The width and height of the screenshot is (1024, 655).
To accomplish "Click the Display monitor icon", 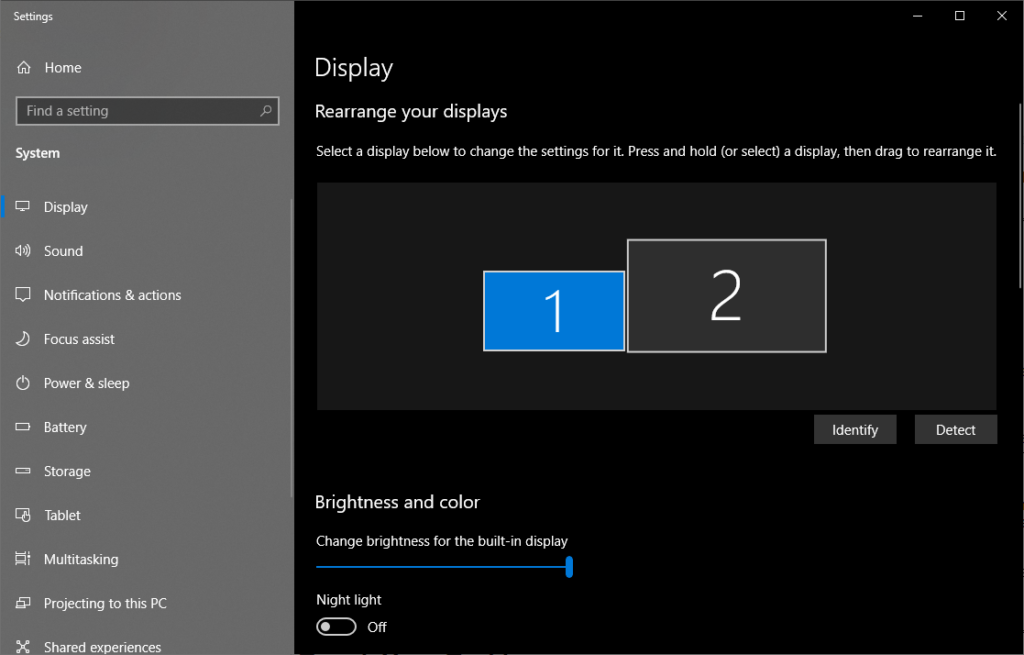I will coord(24,207).
